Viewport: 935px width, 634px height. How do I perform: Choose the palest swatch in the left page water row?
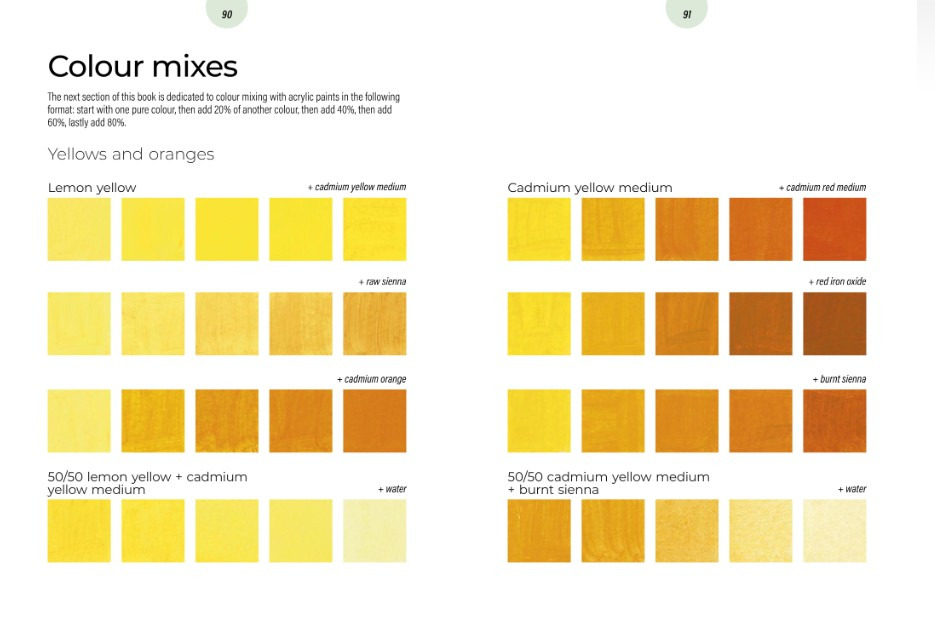click(374, 531)
